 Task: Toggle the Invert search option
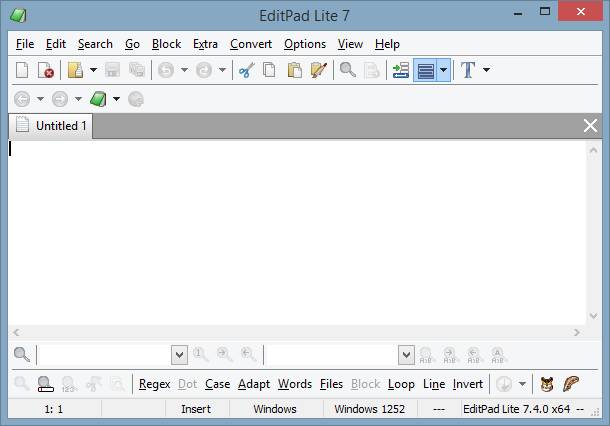[x=468, y=384]
